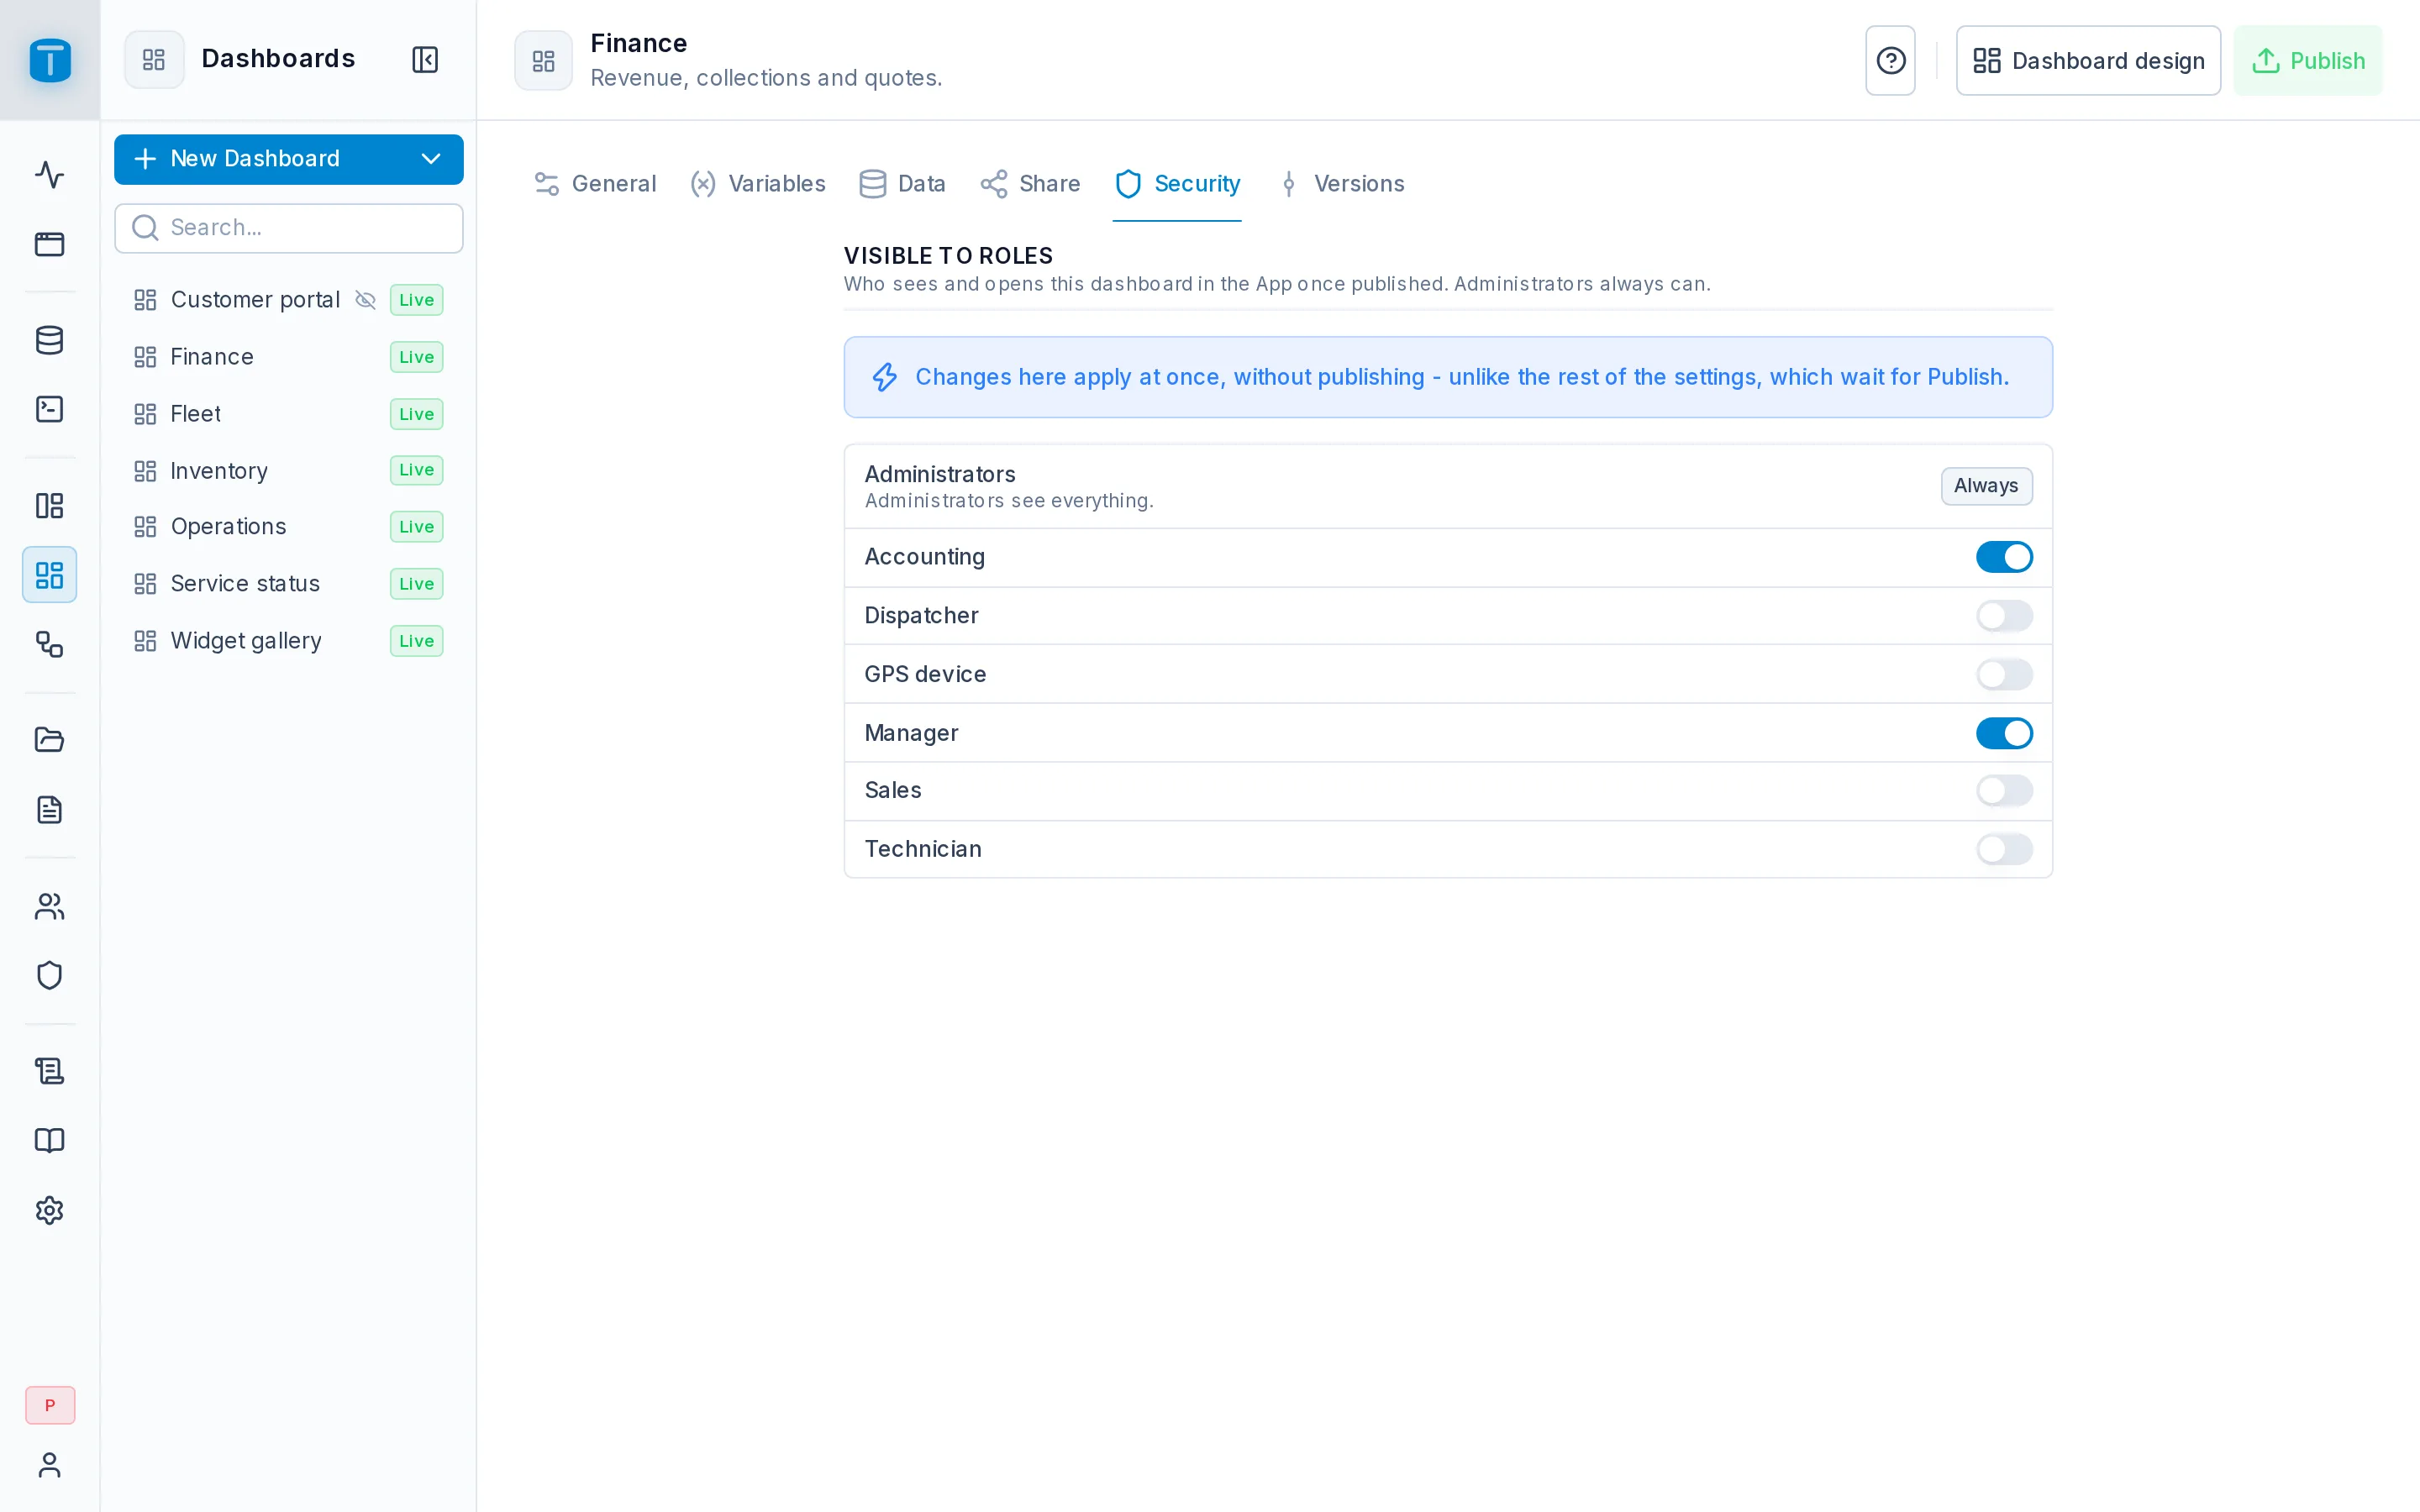Open the database icon in left sidebar
The width and height of the screenshot is (2420, 1512).
point(49,340)
